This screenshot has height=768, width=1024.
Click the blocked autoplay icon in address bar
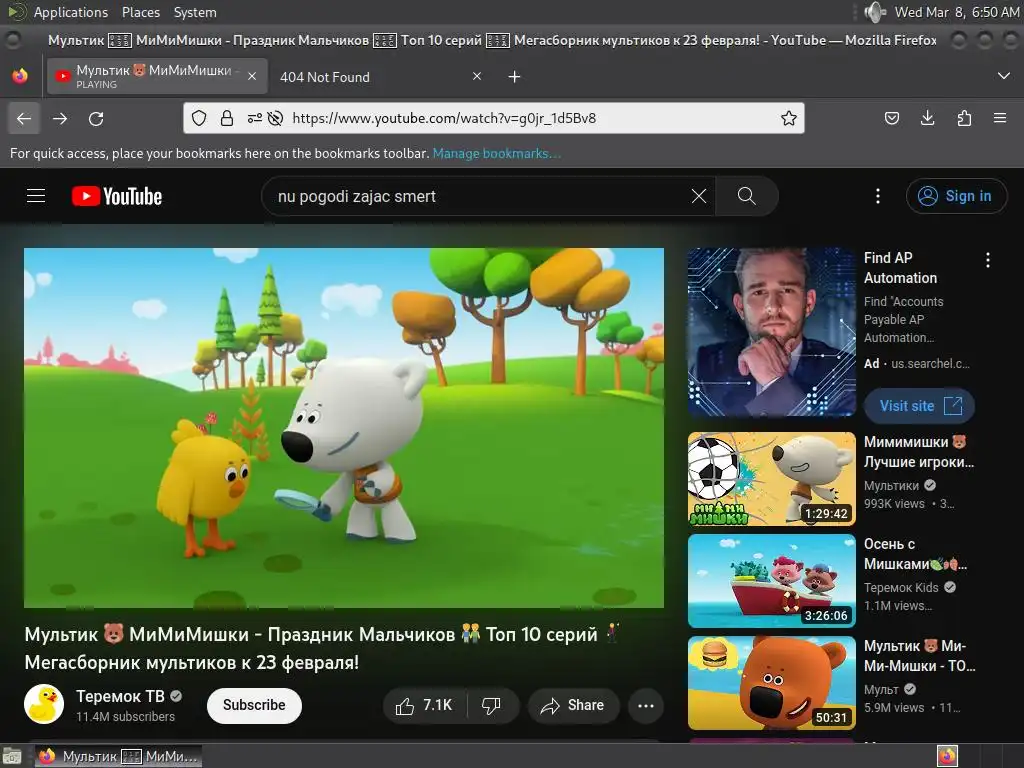coord(276,118)
